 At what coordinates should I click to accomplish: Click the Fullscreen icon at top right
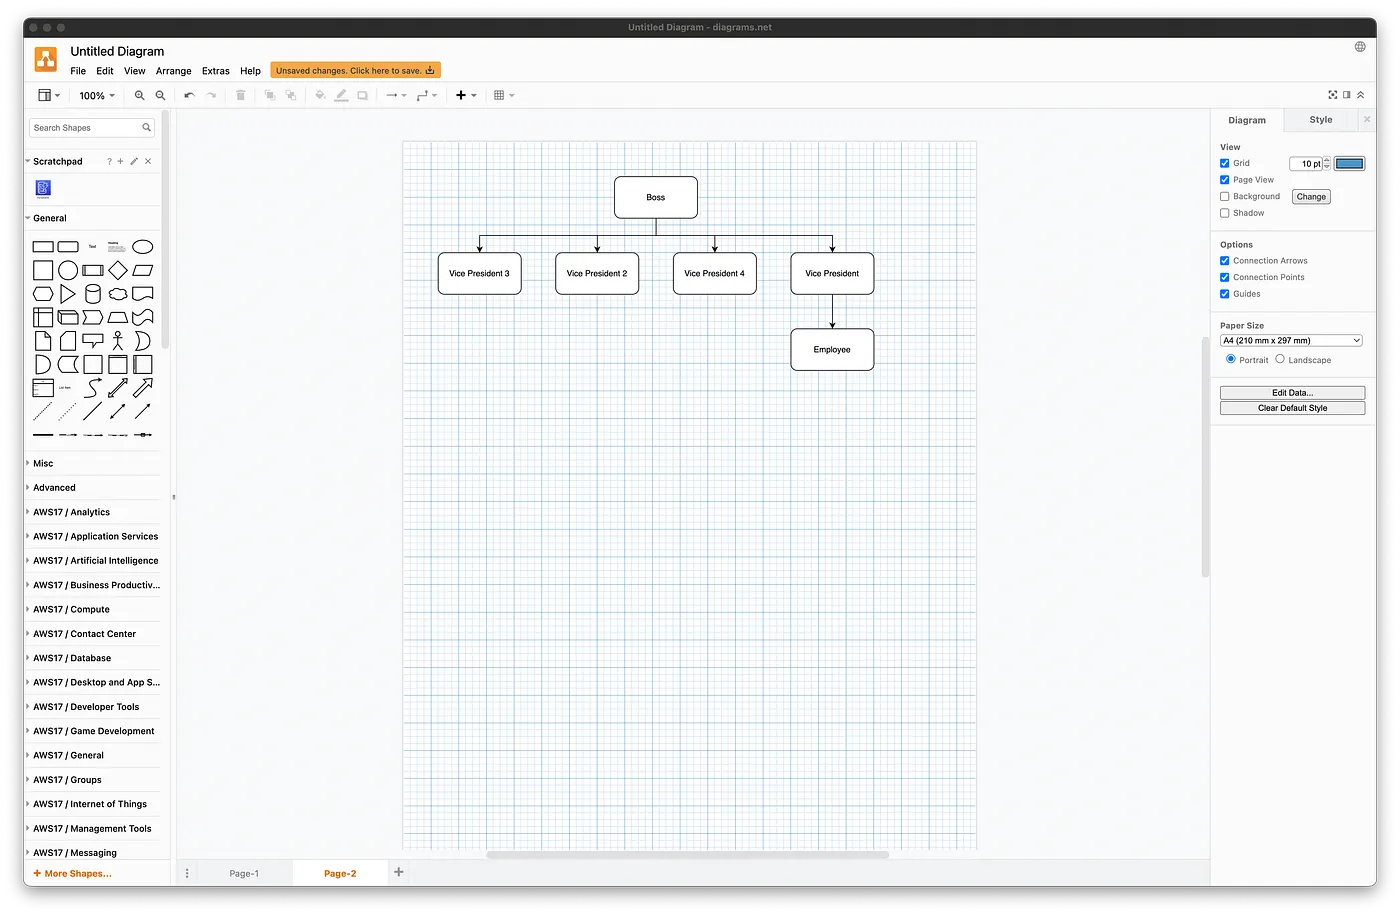click(1332, 94)
